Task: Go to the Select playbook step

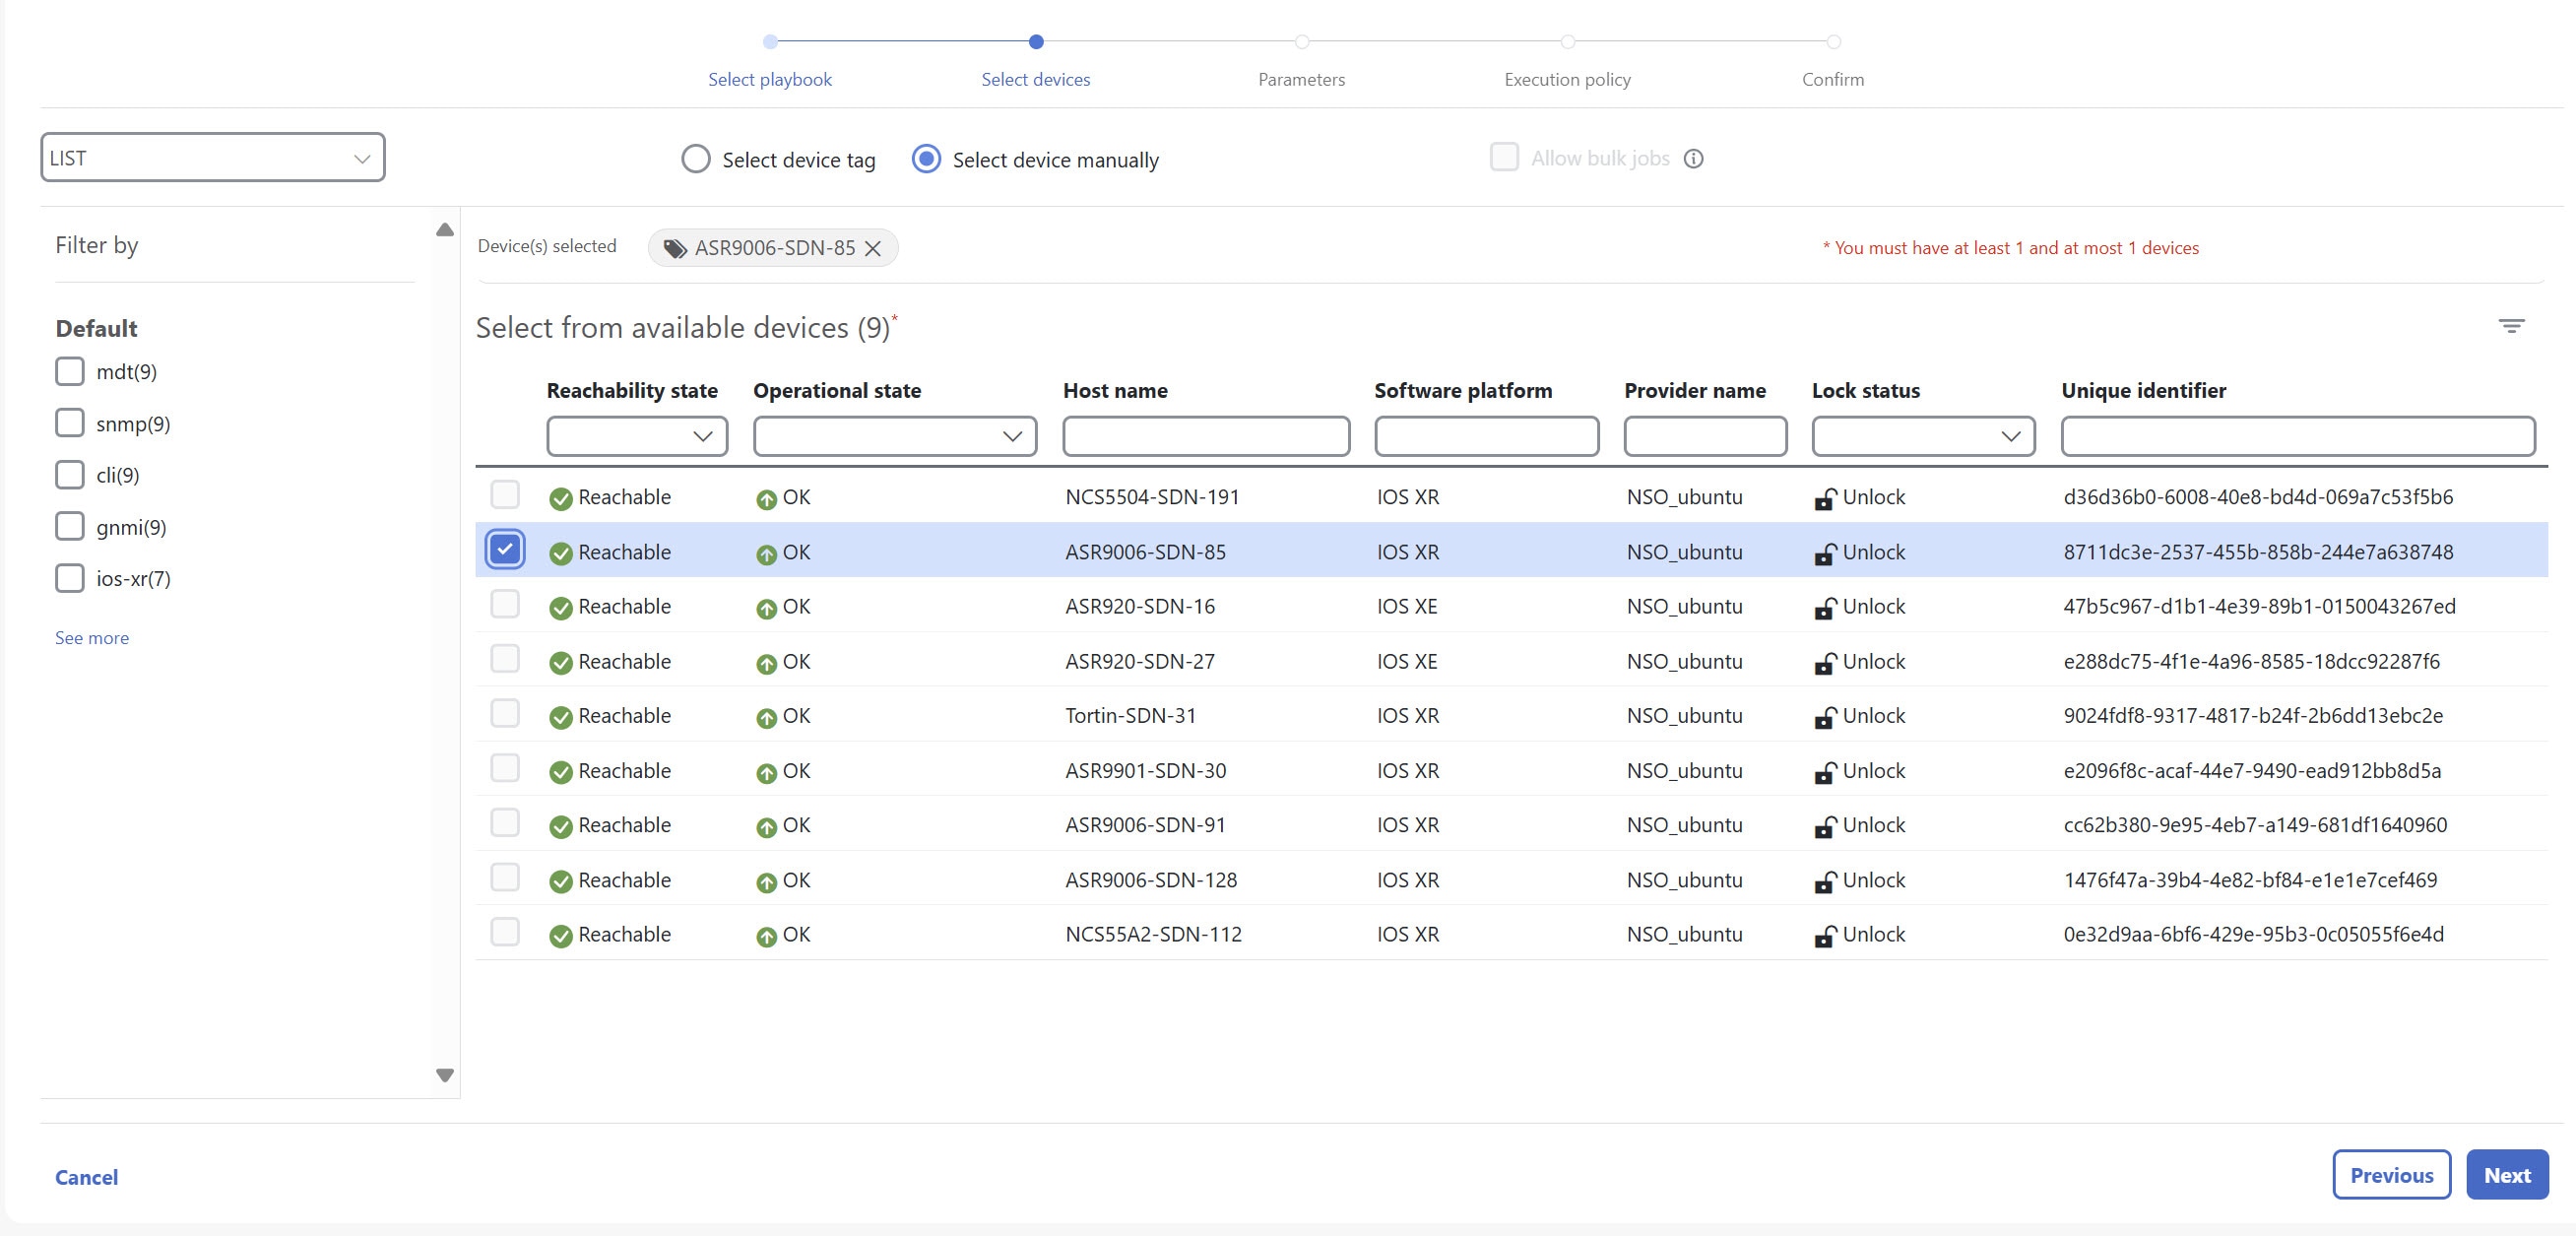Action: pos(770,79)
